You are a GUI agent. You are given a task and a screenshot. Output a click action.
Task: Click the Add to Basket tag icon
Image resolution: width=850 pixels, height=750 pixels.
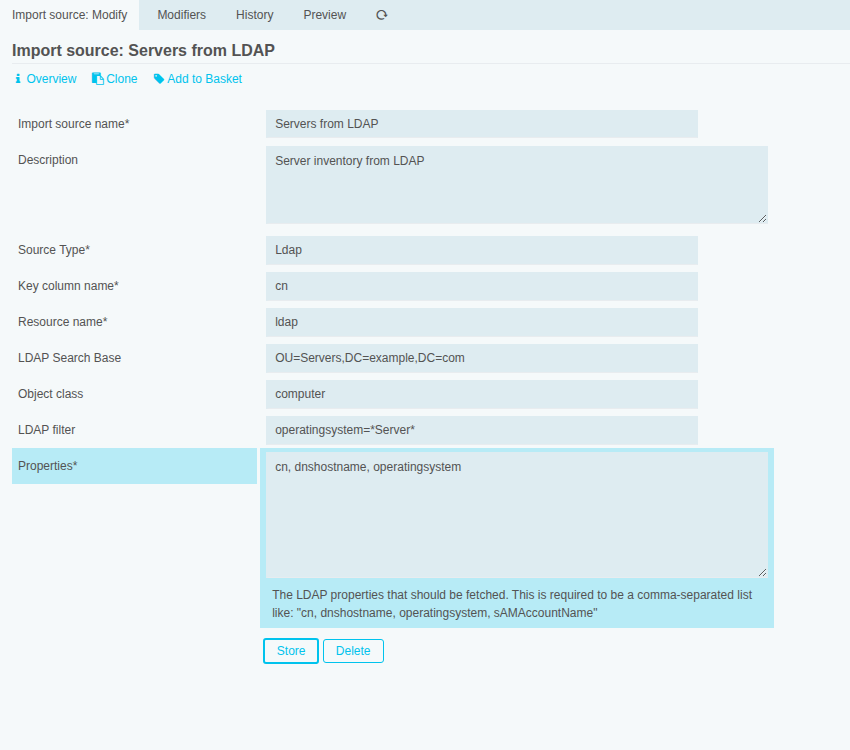(159, 79)
